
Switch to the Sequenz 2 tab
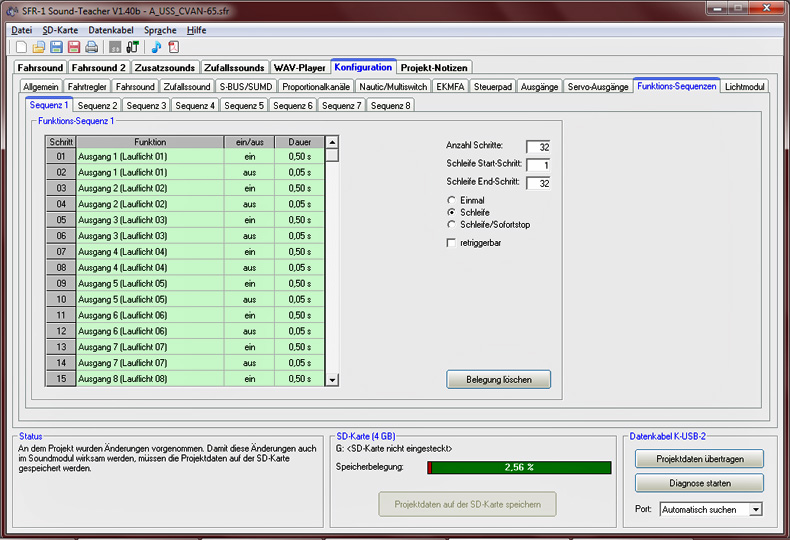(x=97, y=105)
